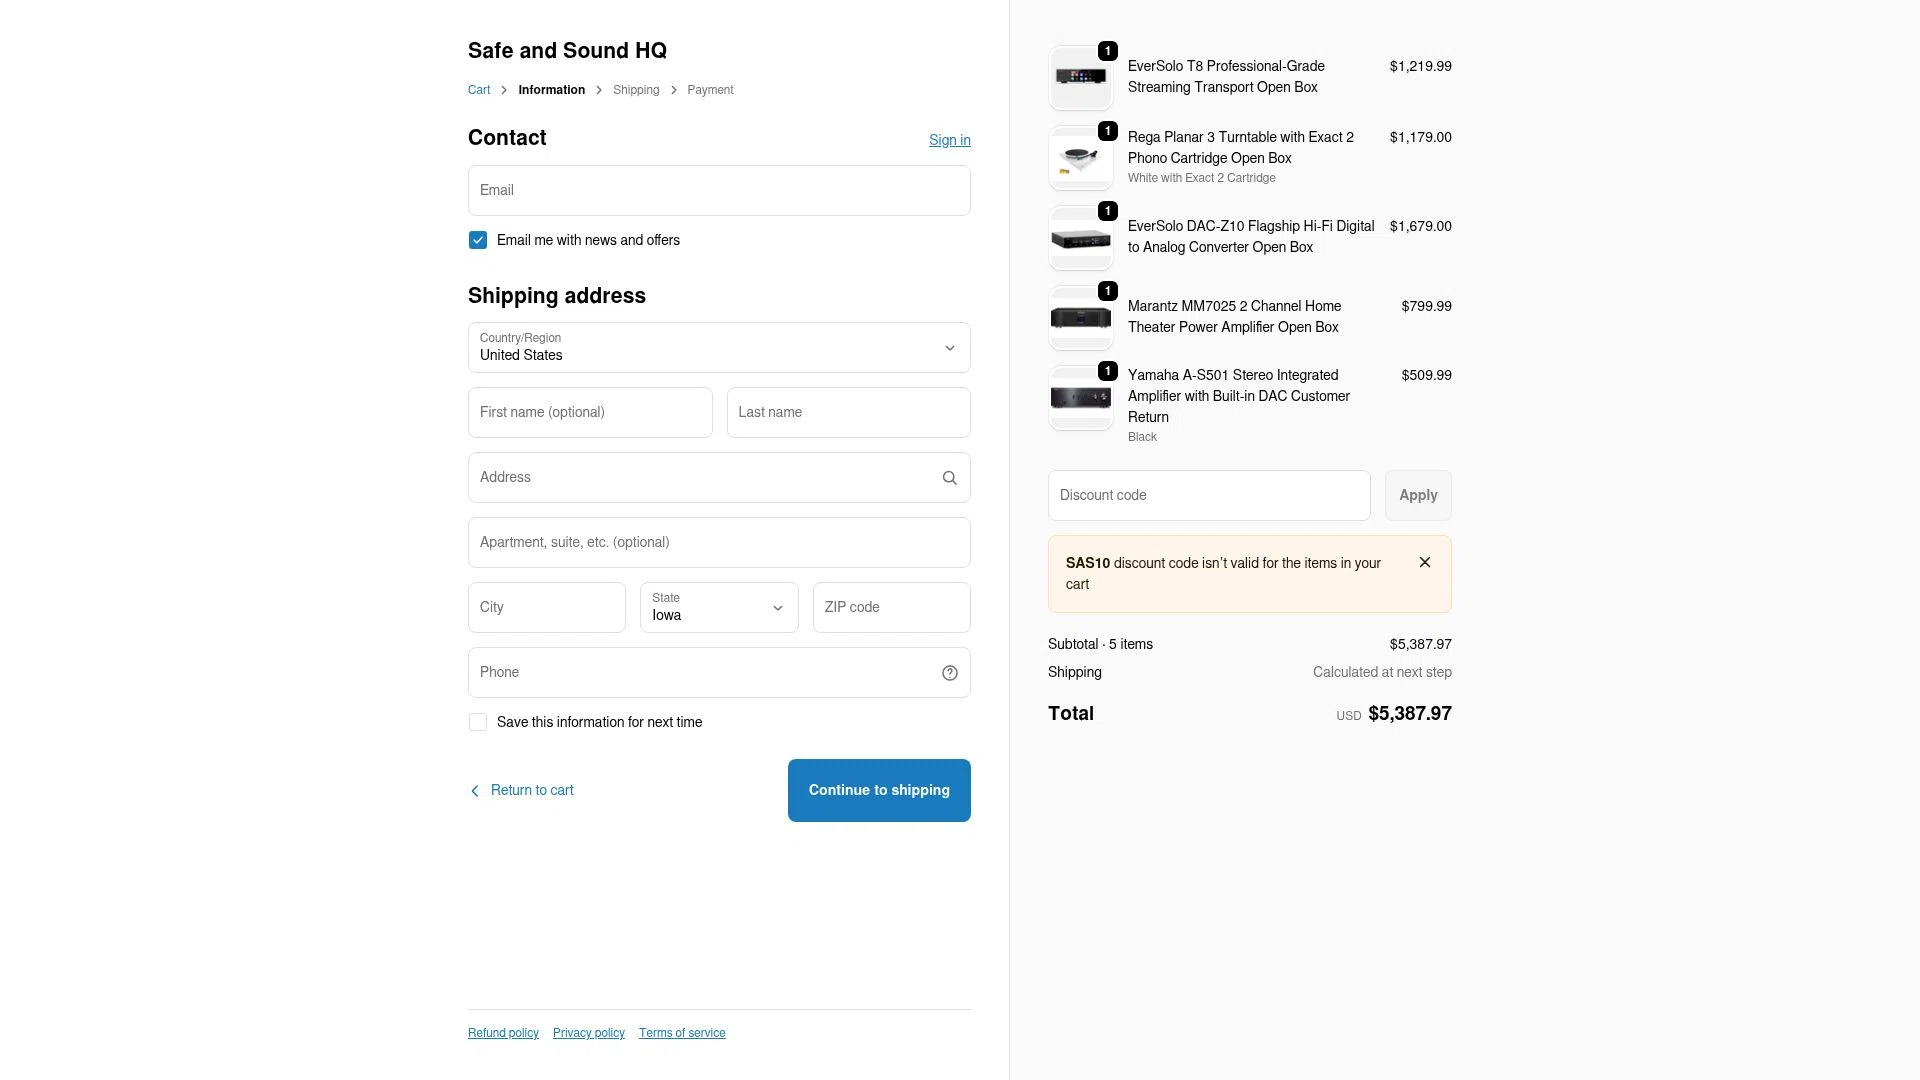This screenshot has width=1920, height=1080.
Task: Check Save this information for next time
Action: point(478,721)
